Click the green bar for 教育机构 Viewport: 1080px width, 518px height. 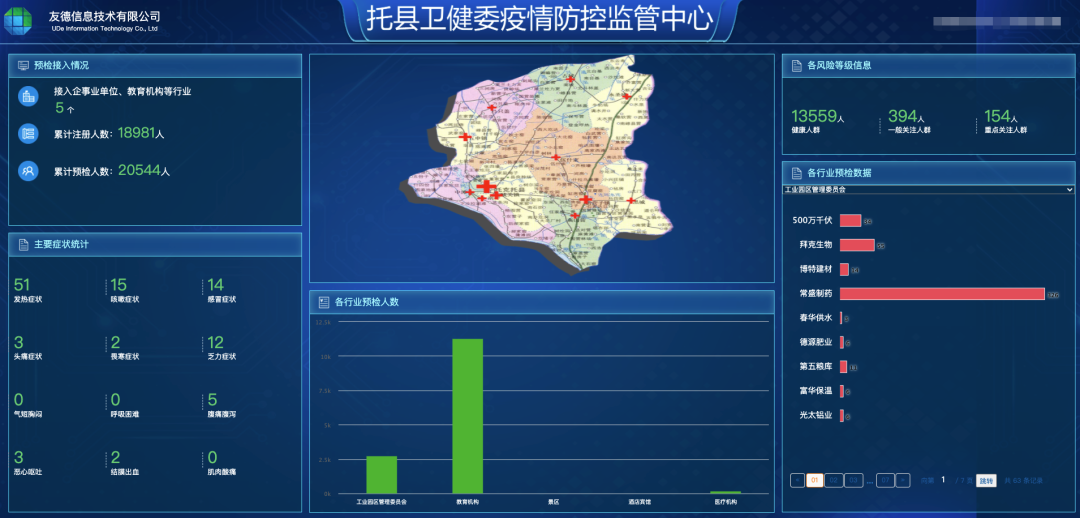pos(468,416)
